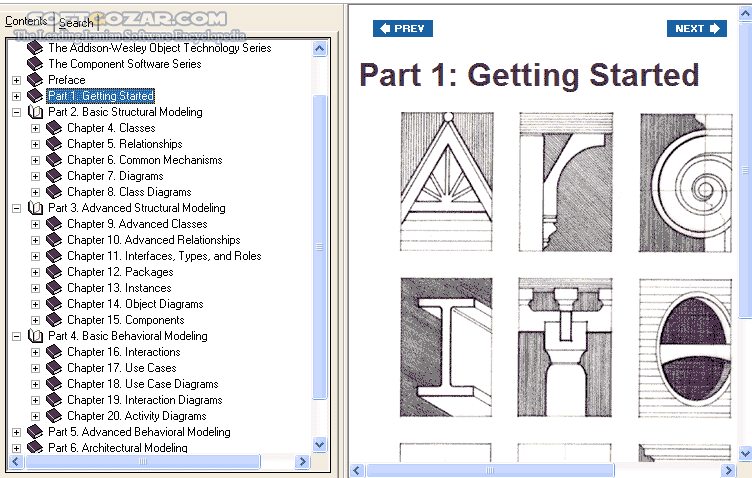Click the open book icon for Part 3
Screen dimensions: 752x478
(36, 208)
